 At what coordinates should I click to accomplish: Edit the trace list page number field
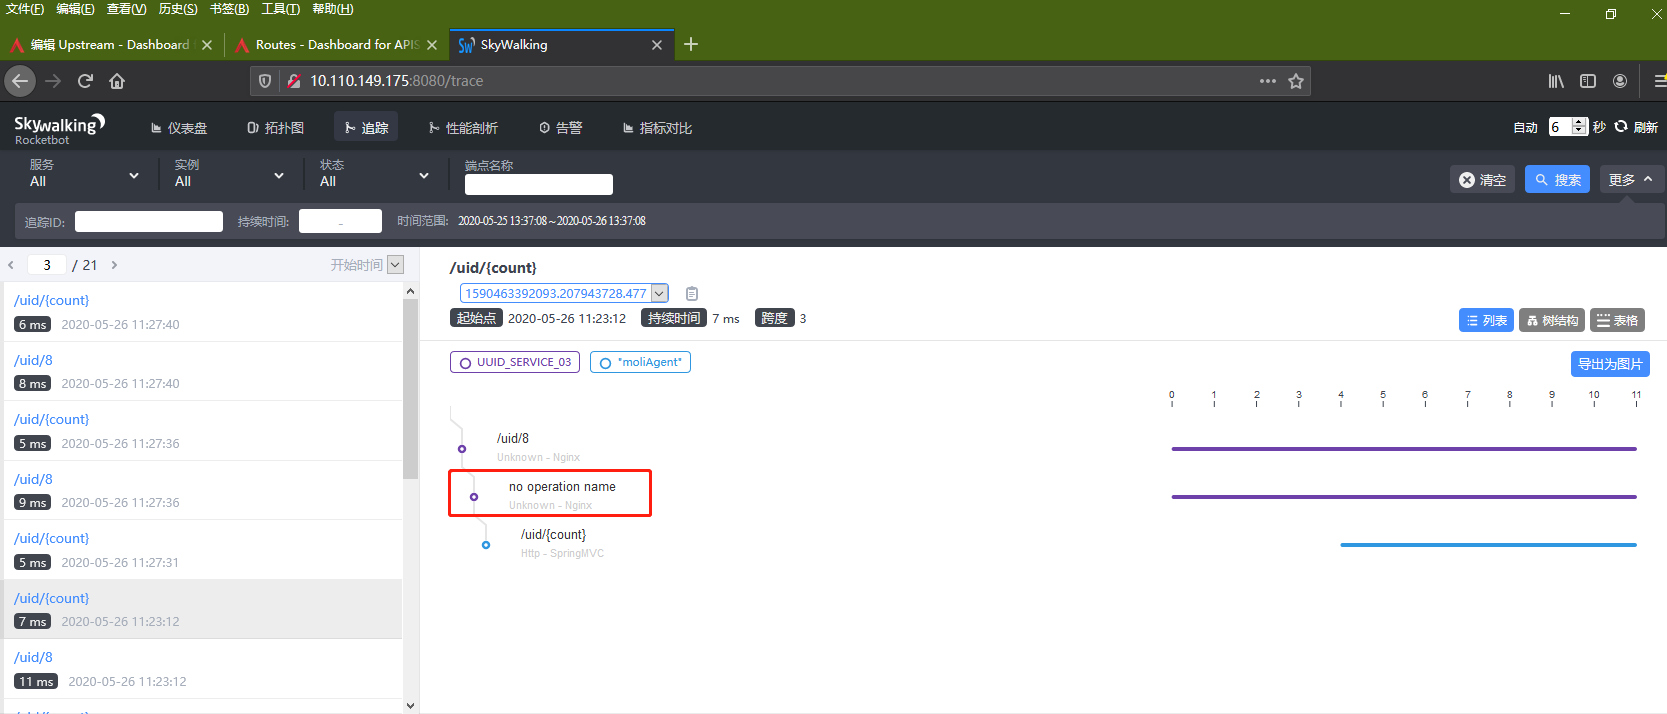point(47,265)
